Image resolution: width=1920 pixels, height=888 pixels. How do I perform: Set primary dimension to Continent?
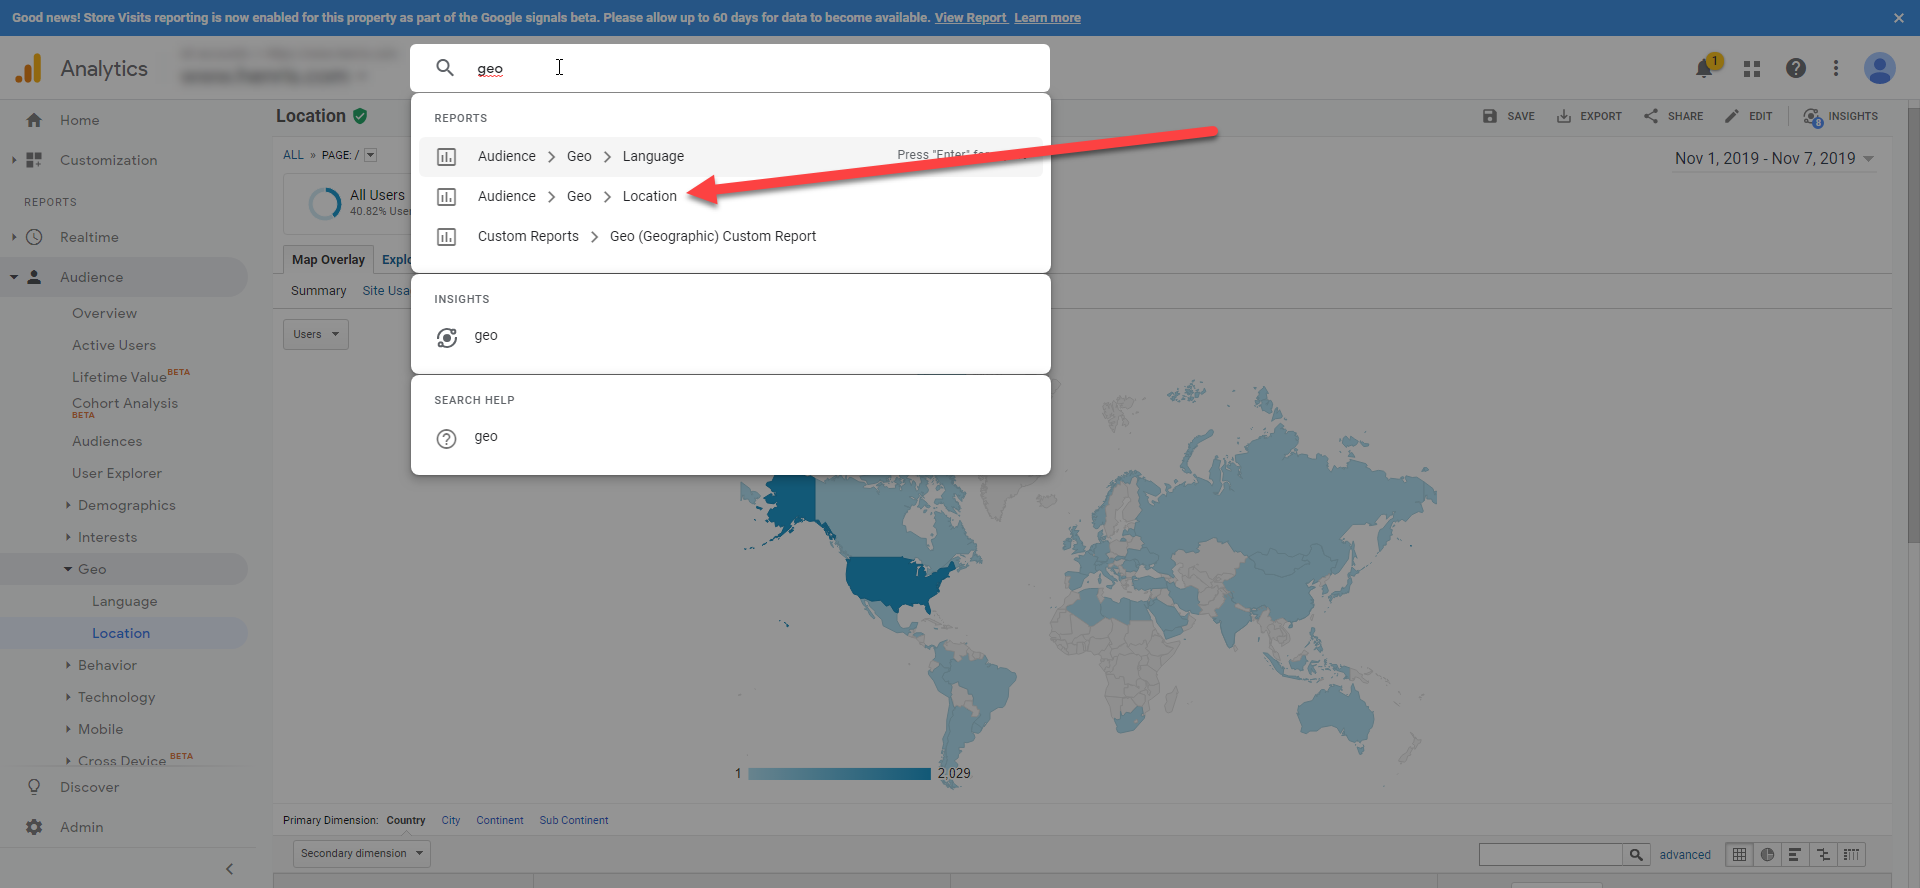tap(500, 820)
